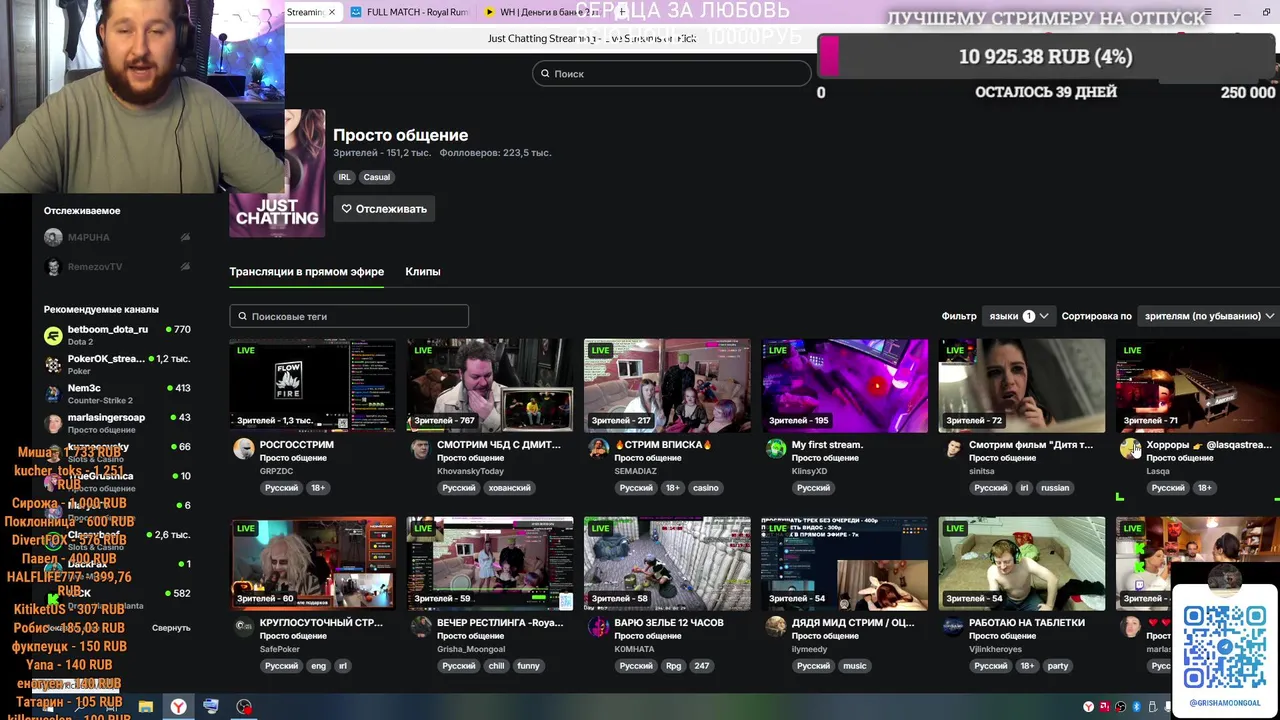Click the Casual category tag

pyautogui.click(x=377, y=177)
